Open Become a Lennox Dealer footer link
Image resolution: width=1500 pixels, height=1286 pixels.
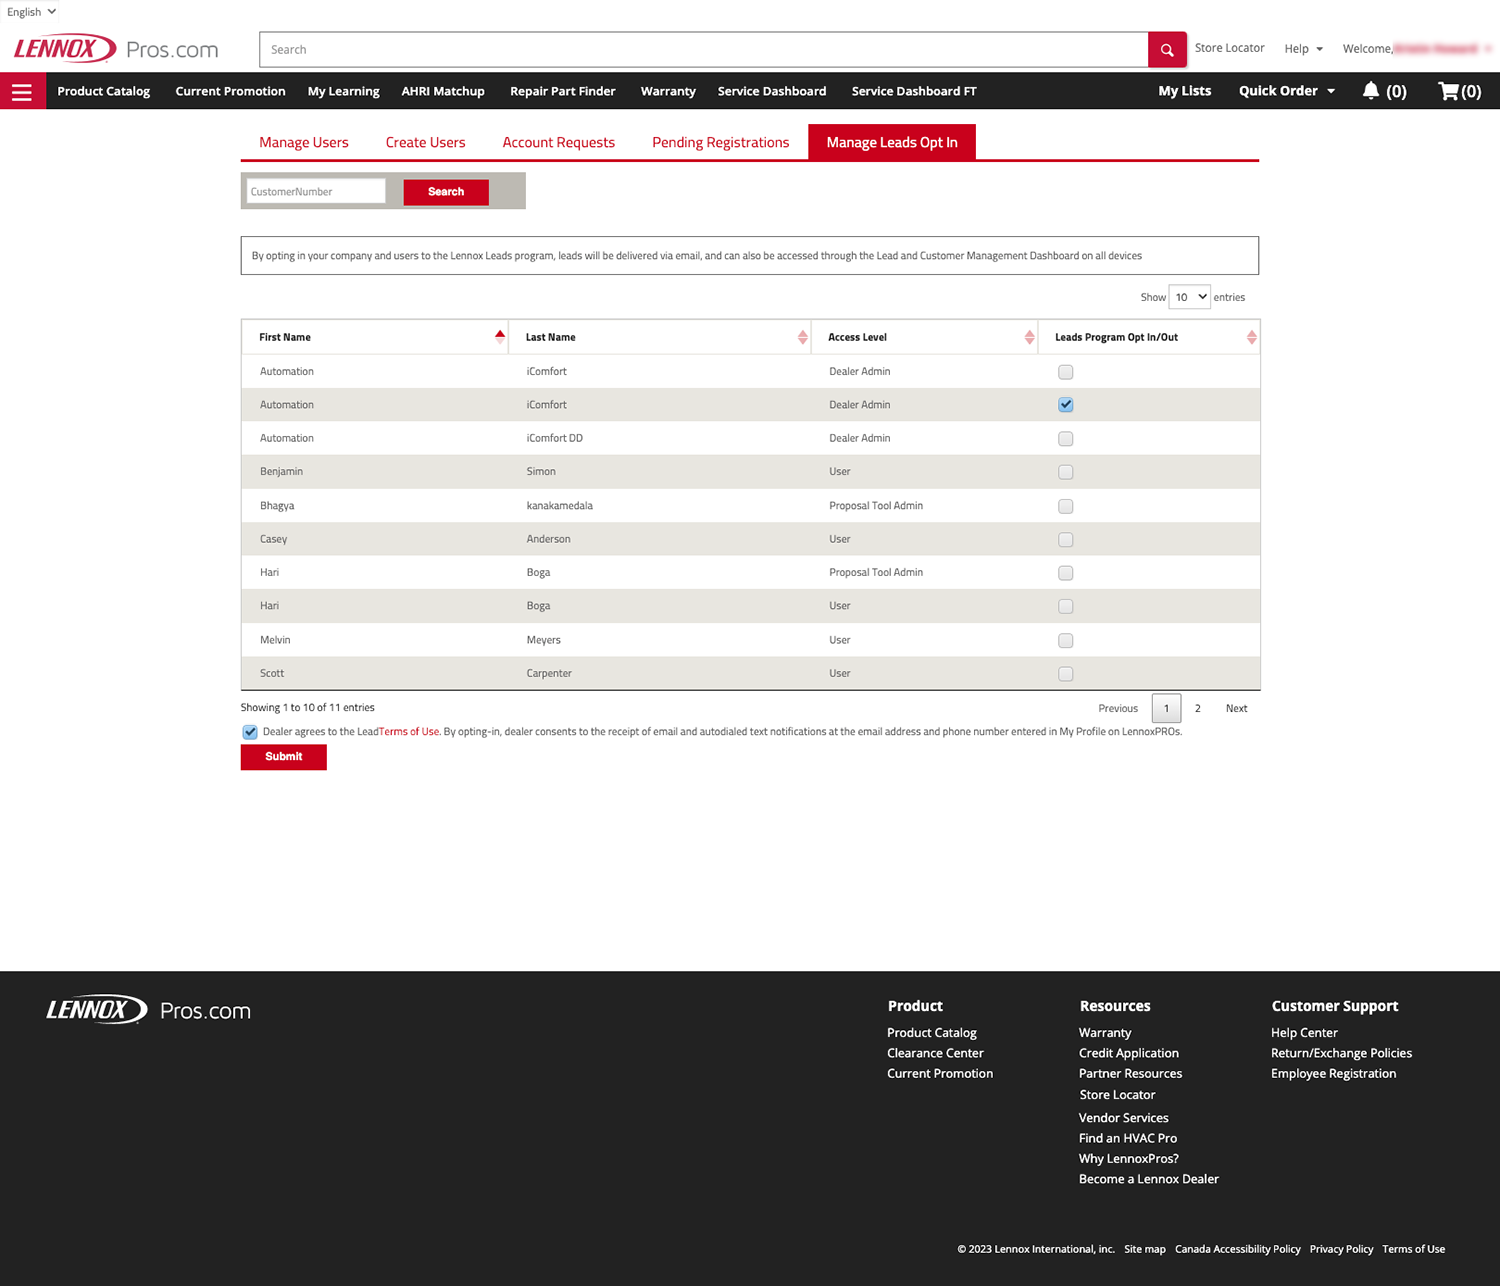1149,1179
